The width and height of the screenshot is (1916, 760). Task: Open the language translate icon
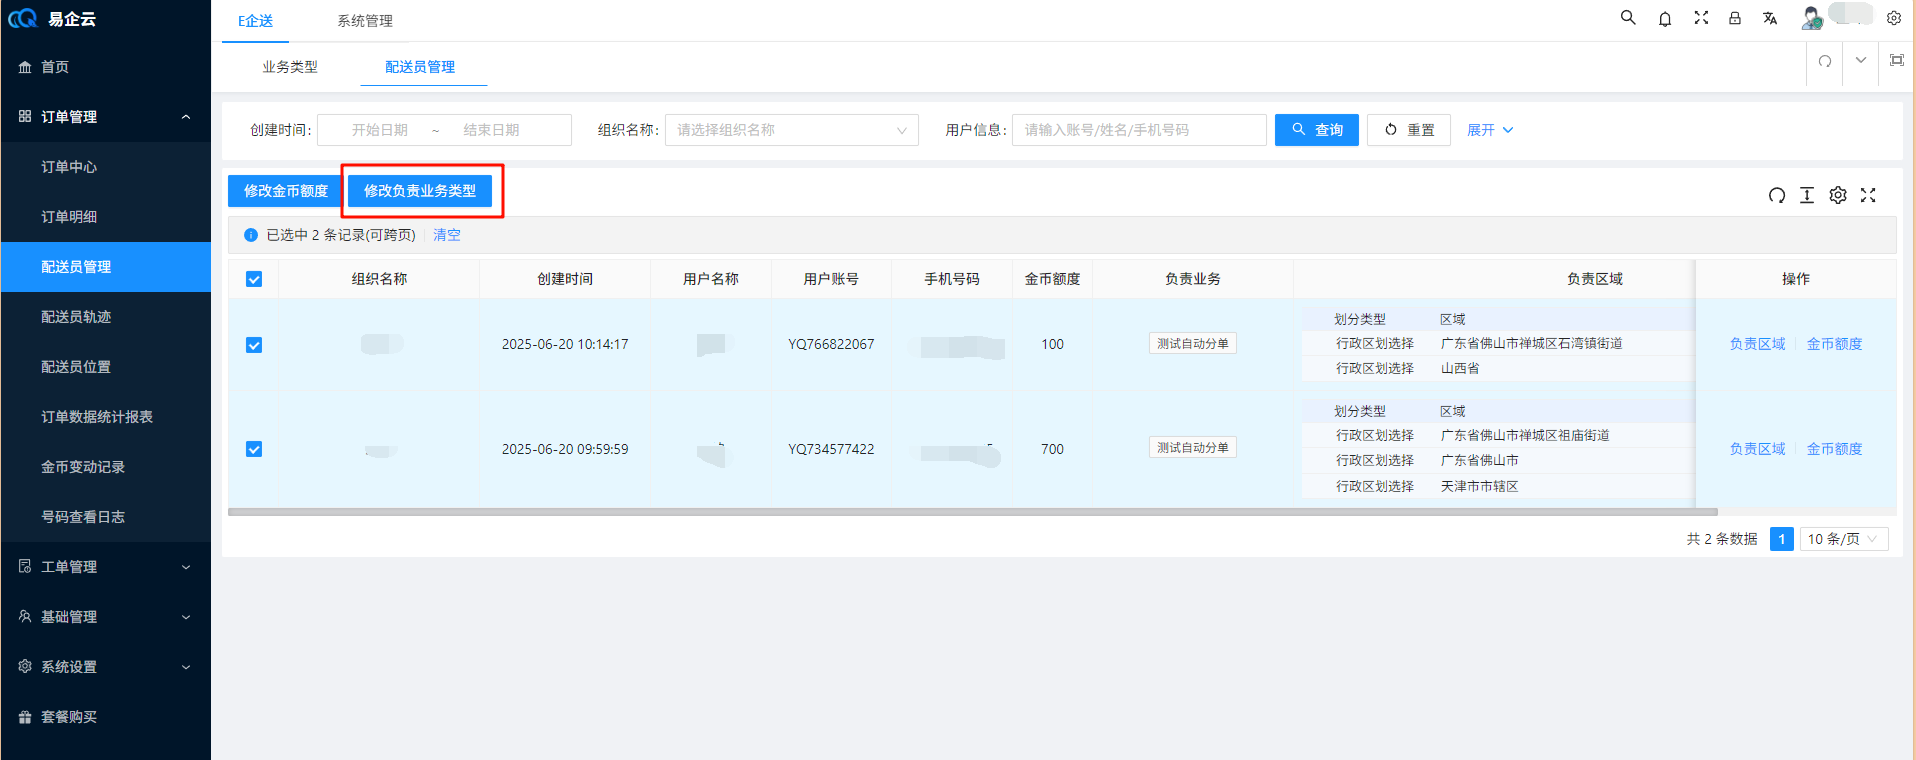1770,19
